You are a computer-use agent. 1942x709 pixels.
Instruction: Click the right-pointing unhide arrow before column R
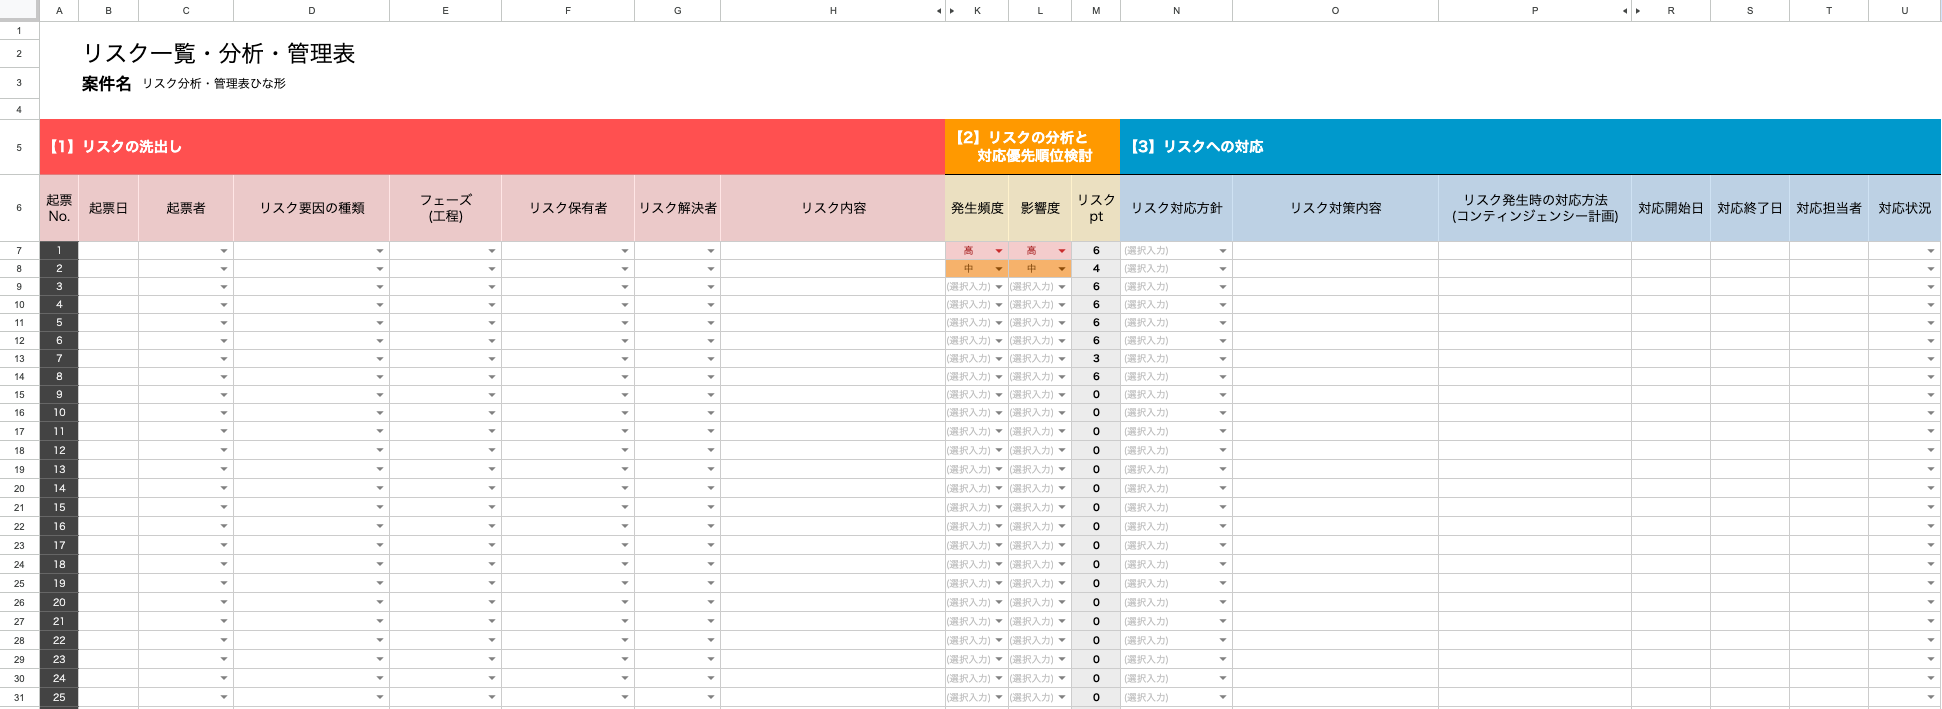point(1638,11)
